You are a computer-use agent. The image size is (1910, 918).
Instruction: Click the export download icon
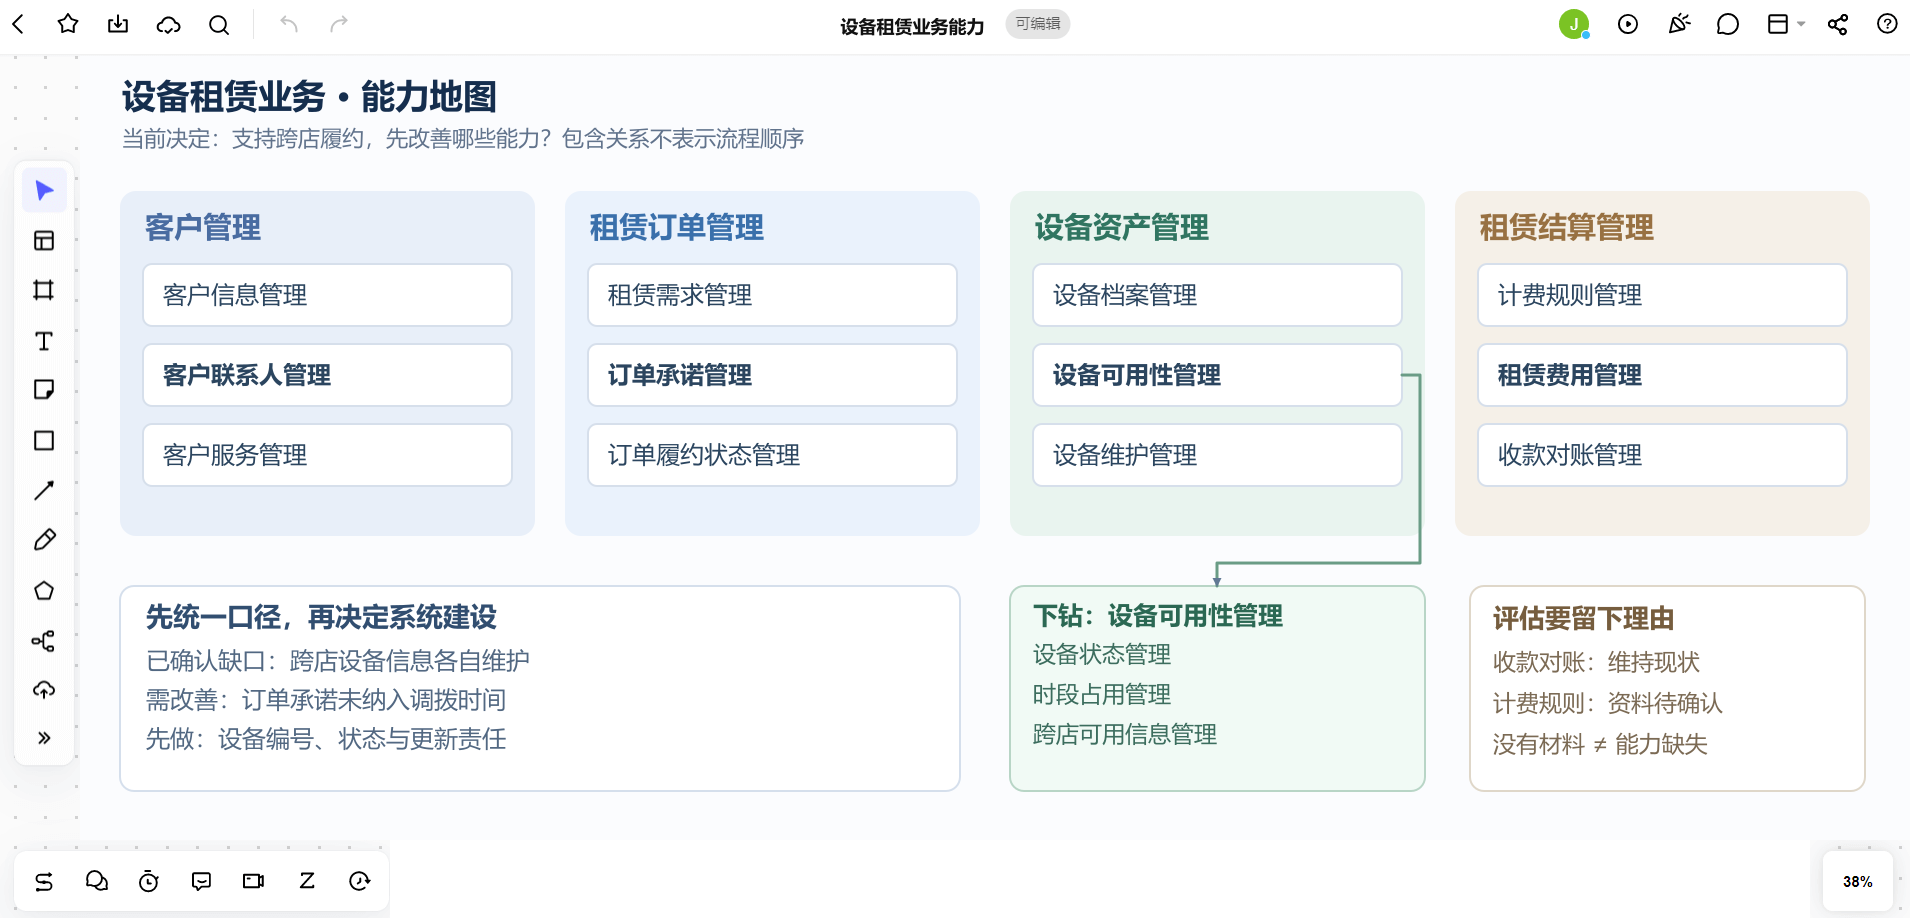pyautogui.click(x=118, y=24)
